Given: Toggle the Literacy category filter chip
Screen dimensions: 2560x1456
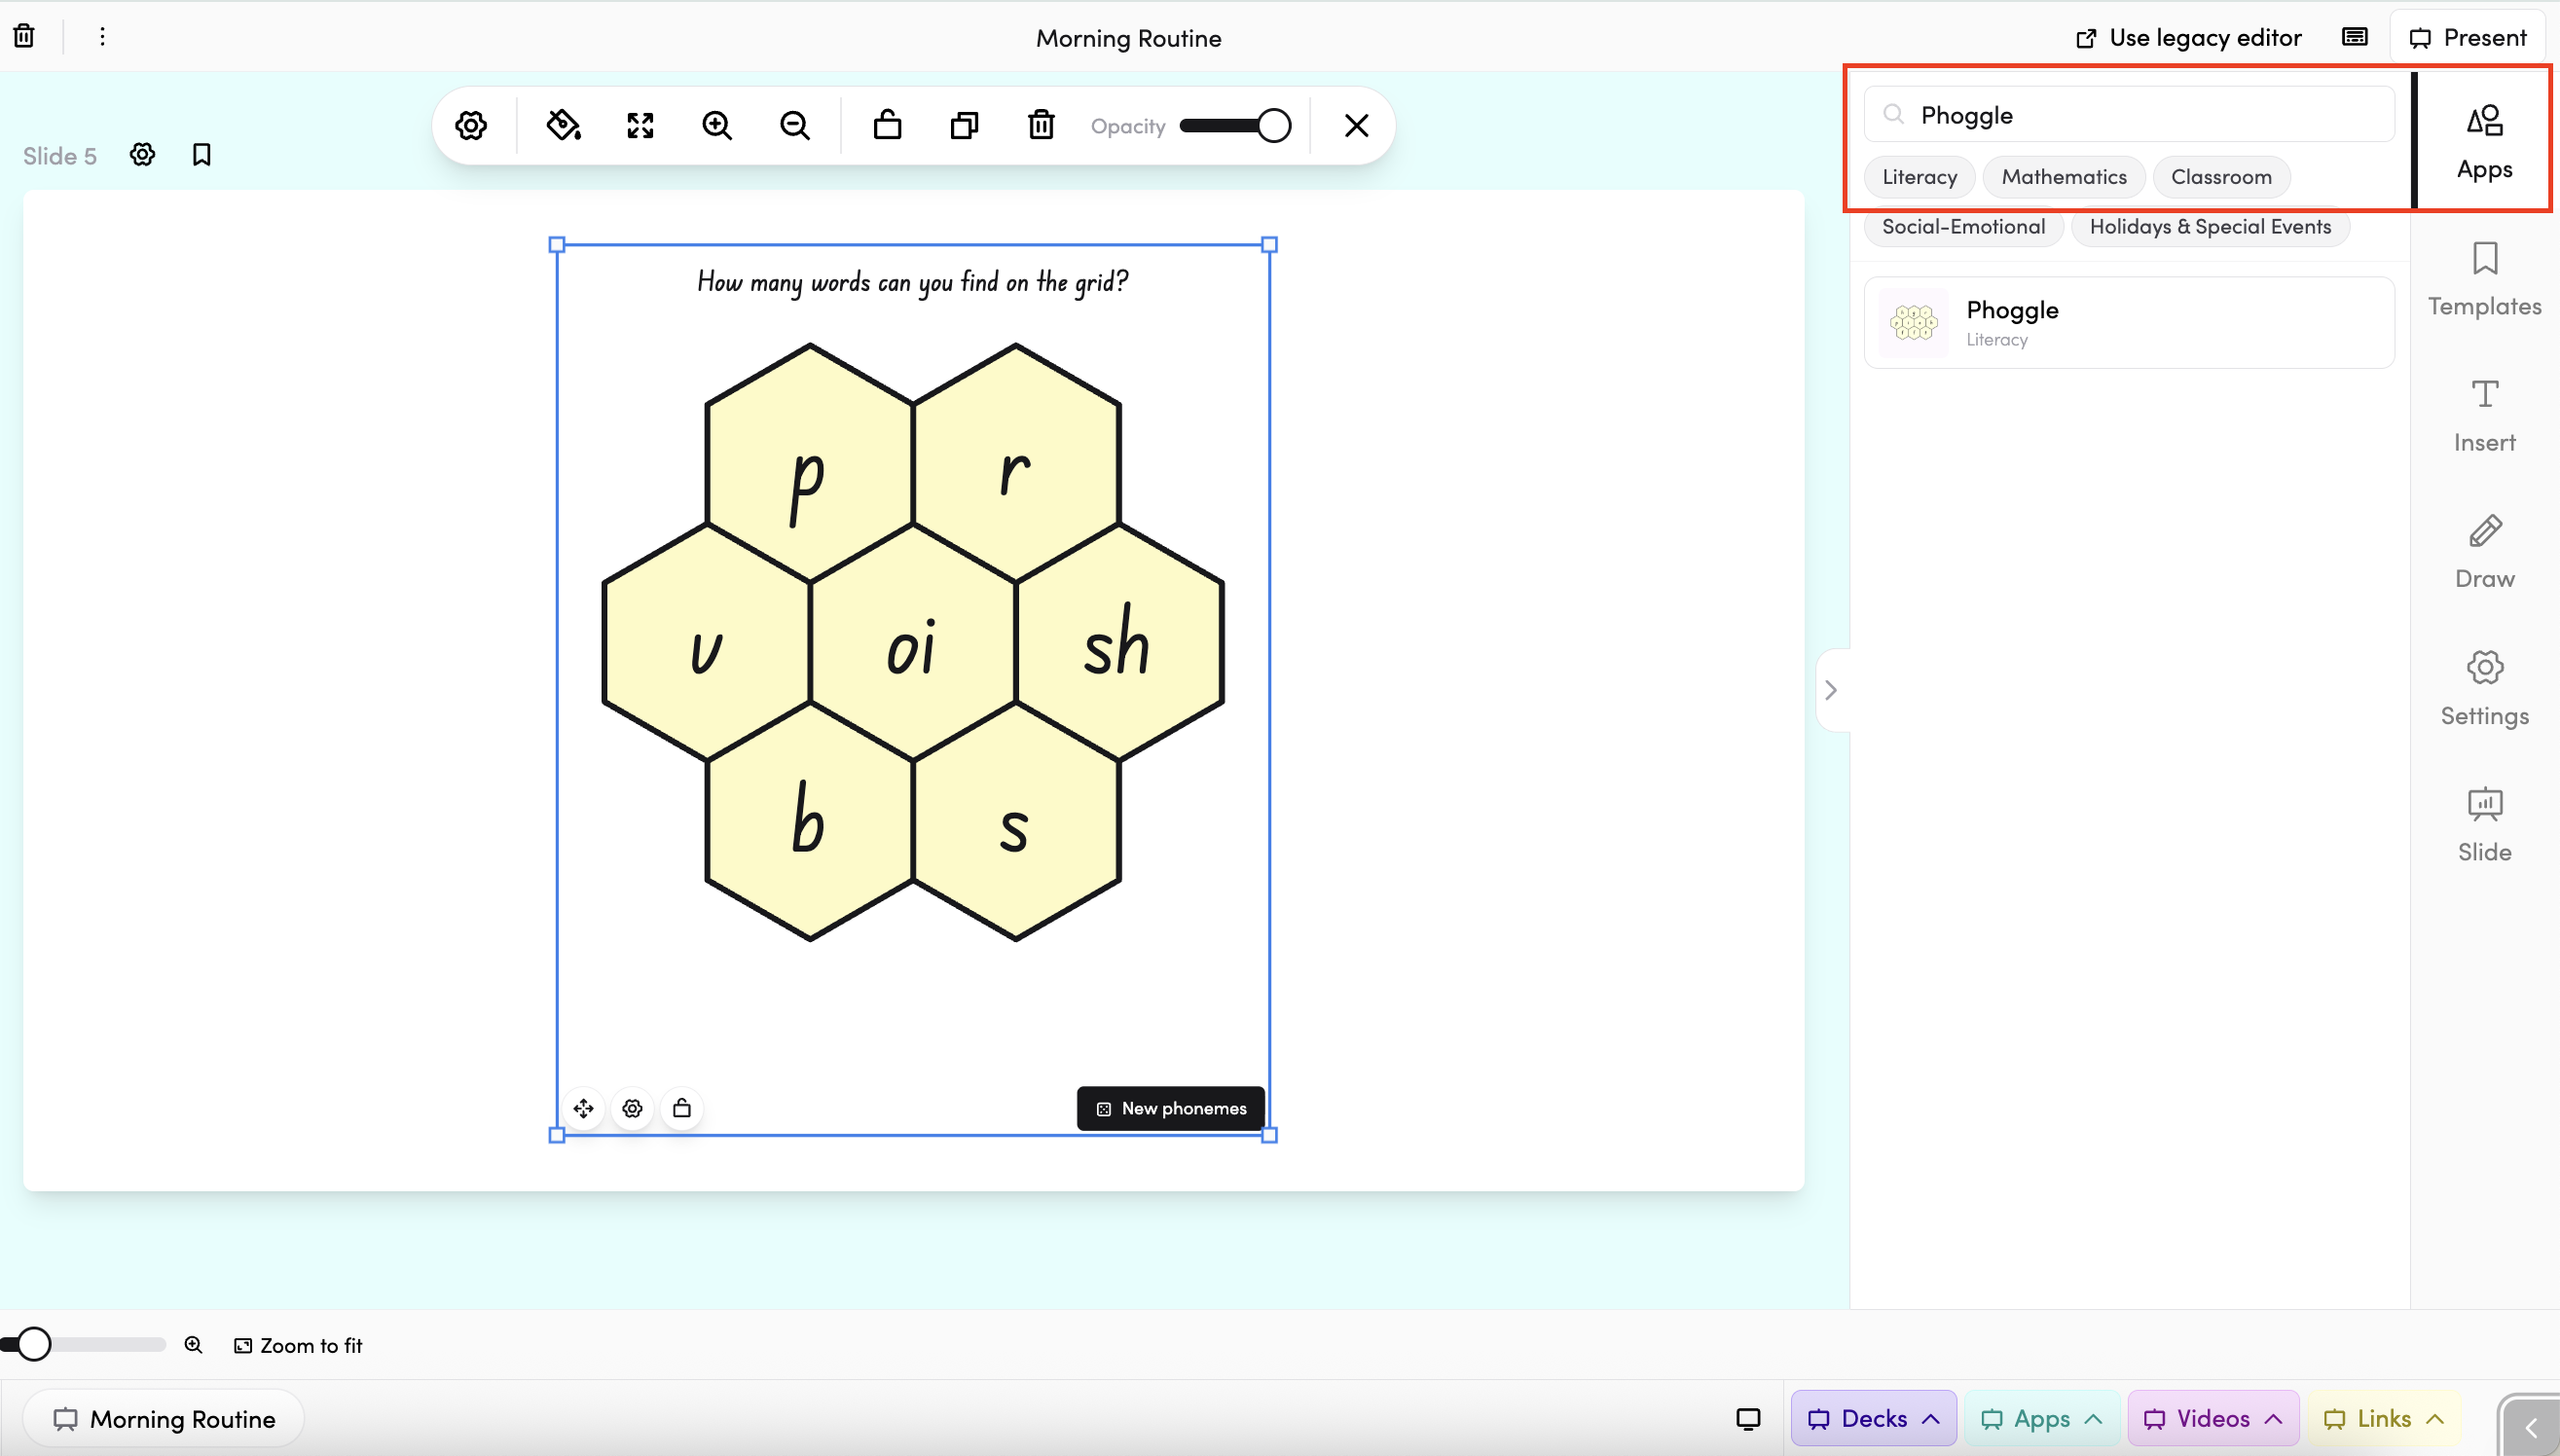Looking at the screenshot, I should coord(1919,177).
